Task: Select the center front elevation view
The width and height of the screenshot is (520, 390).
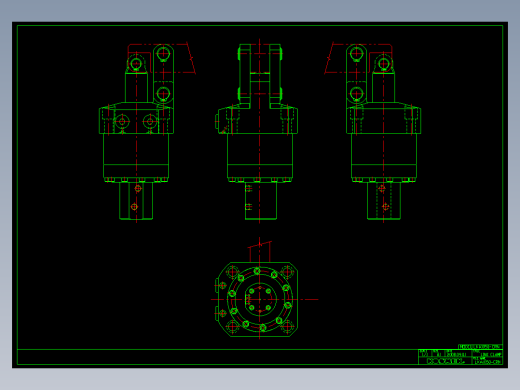Action: coord(257,132)
